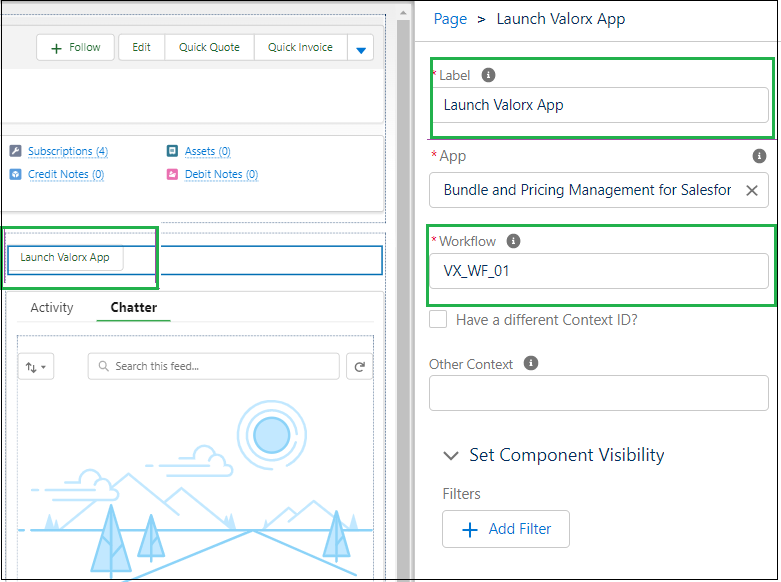
Task: Open the more actions dropdown arrow
Action: point(361,48)
